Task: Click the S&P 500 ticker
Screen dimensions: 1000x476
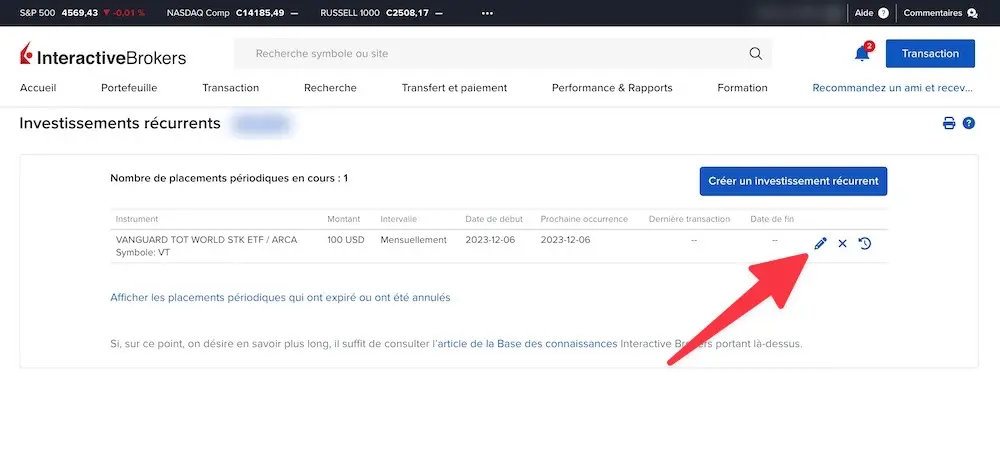Action: coord(82,13)
